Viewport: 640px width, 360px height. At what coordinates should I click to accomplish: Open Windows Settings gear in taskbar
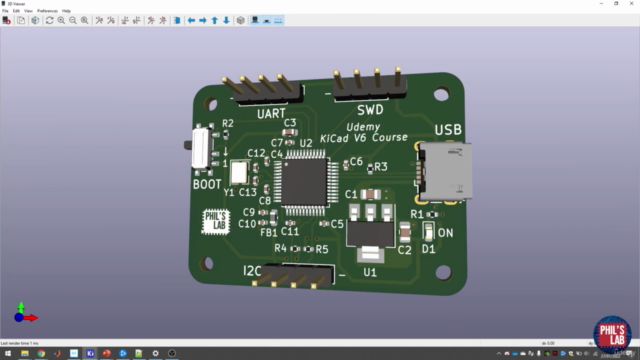click(156, 353)
